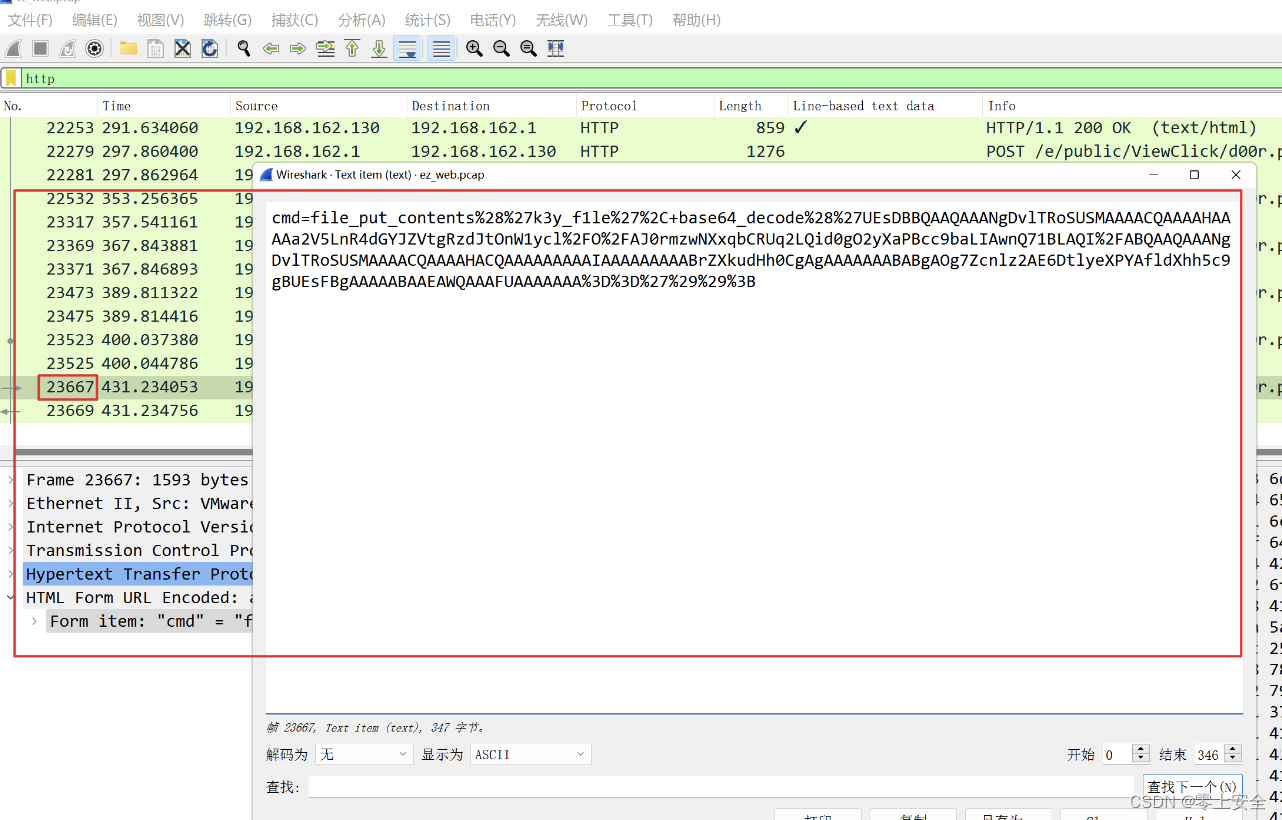
Task: Open the 文件(F) menu
Action: [x=30, y=20]
